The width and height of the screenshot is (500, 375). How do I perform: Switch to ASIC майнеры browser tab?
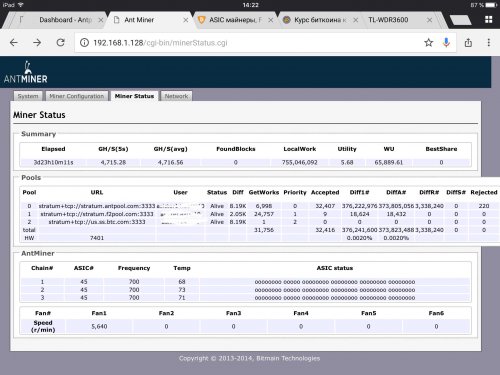pos(235,20)
